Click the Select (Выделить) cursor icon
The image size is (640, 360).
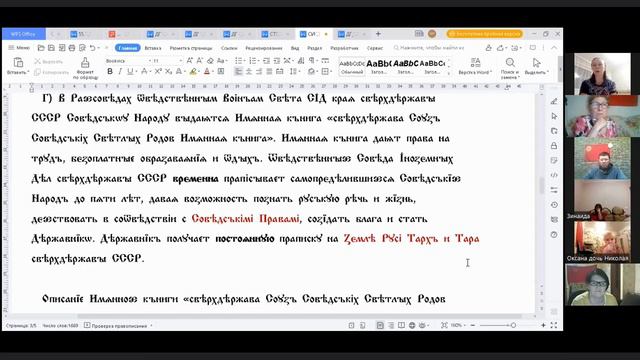pyautogui.click(x=536, y=62)
